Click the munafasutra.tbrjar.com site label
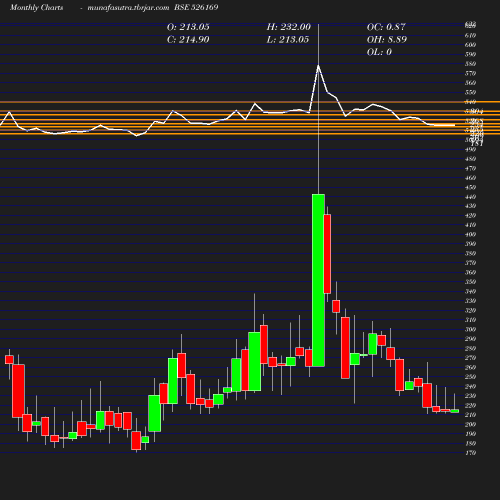Screen dimensions: 500x500 pyautogui.click(x=128, y=7)
